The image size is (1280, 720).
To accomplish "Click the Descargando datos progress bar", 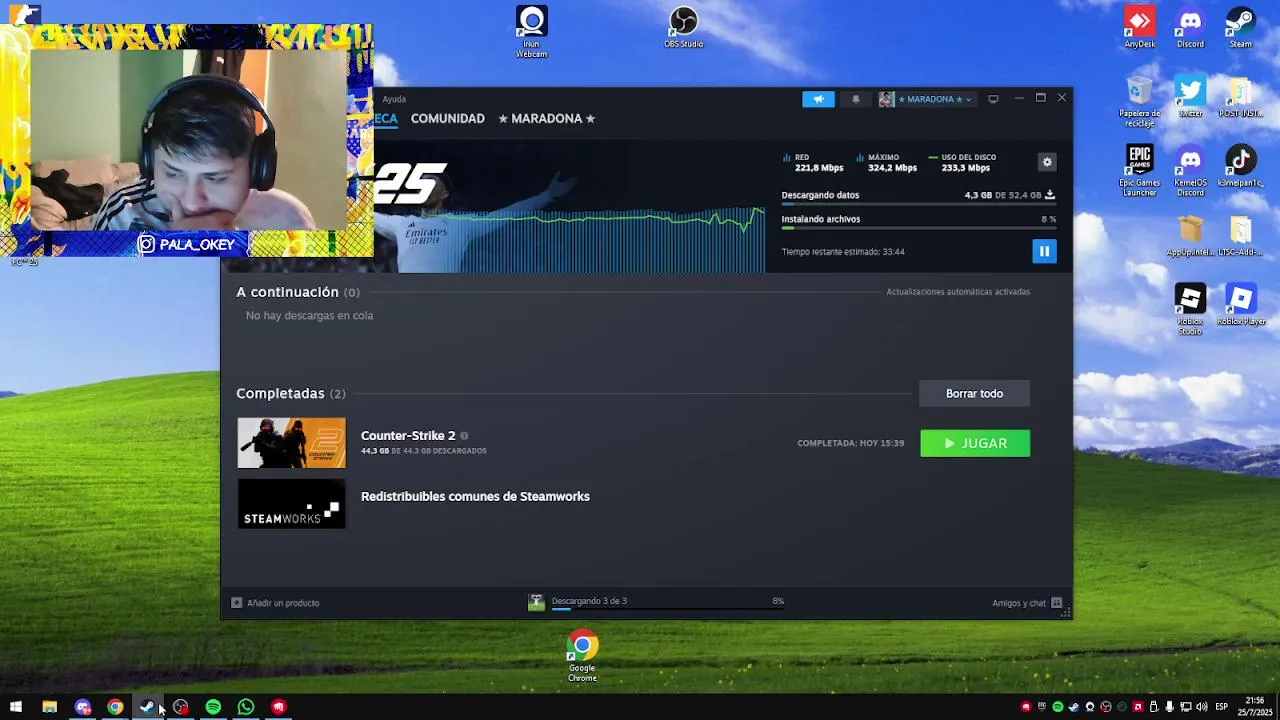I will pyautogui.click(x=918, y=205).
